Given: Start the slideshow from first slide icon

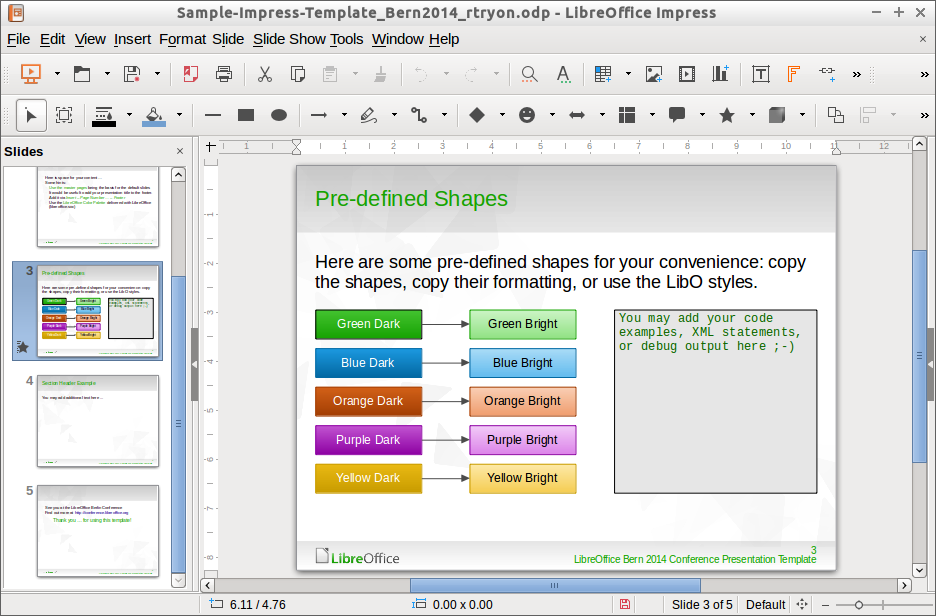Looking at the screenshot, I should coord(30,74).
